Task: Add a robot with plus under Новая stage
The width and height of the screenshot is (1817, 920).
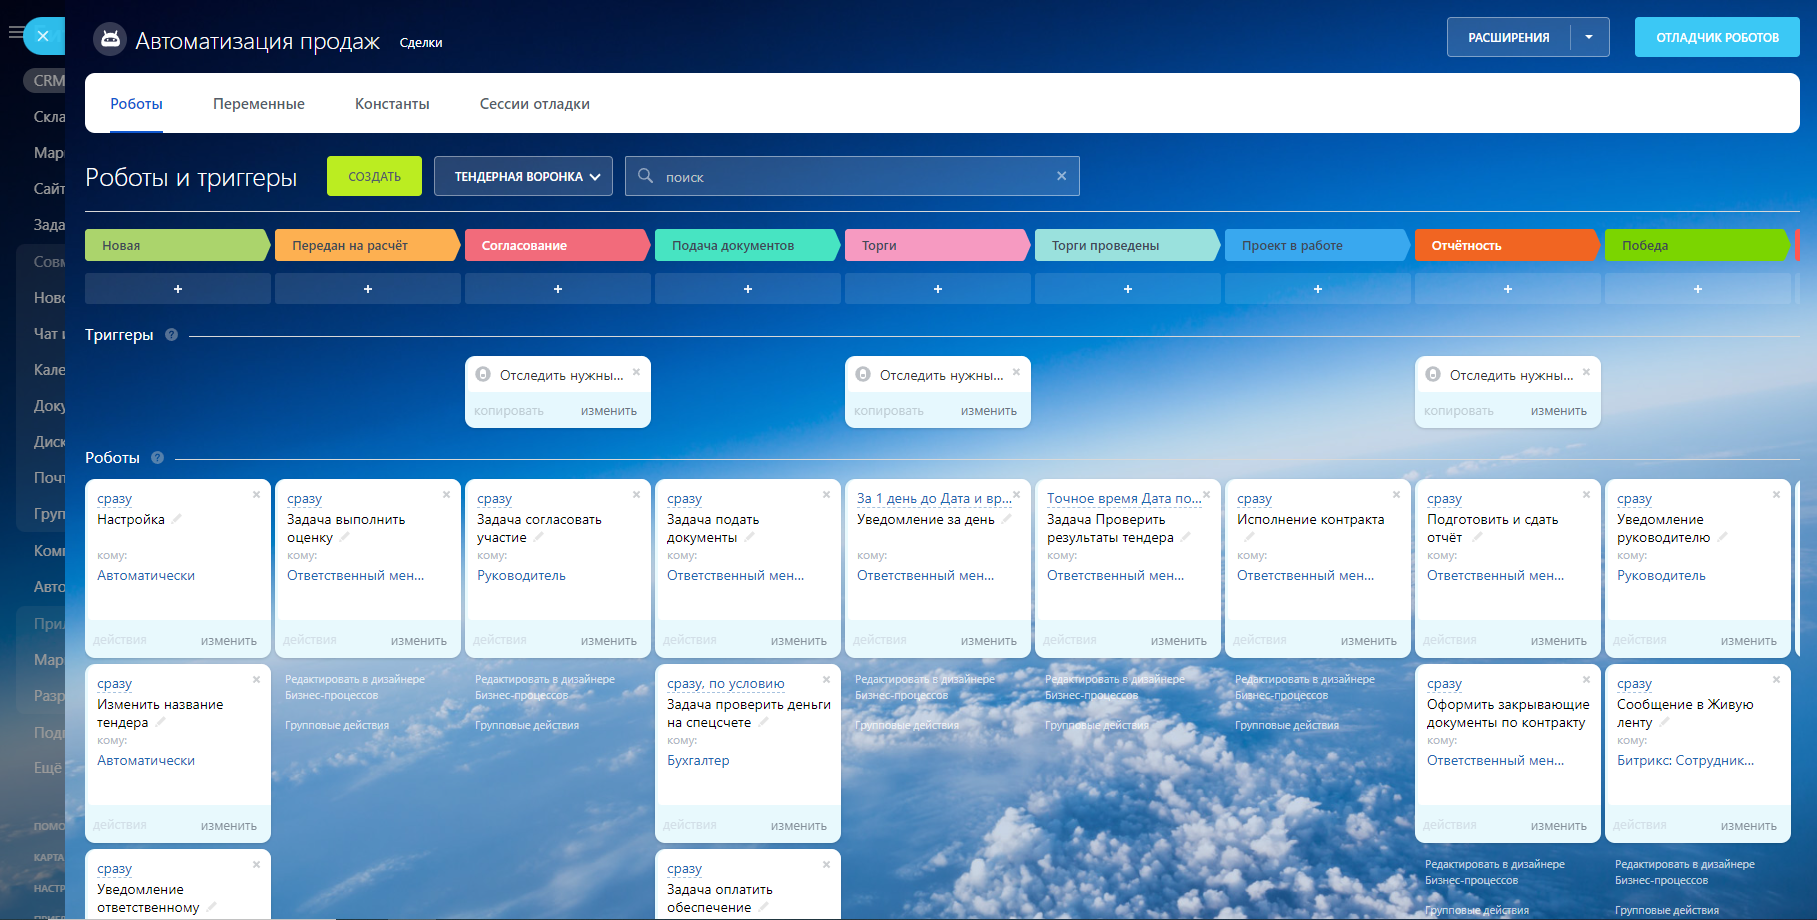Action: 178,289
